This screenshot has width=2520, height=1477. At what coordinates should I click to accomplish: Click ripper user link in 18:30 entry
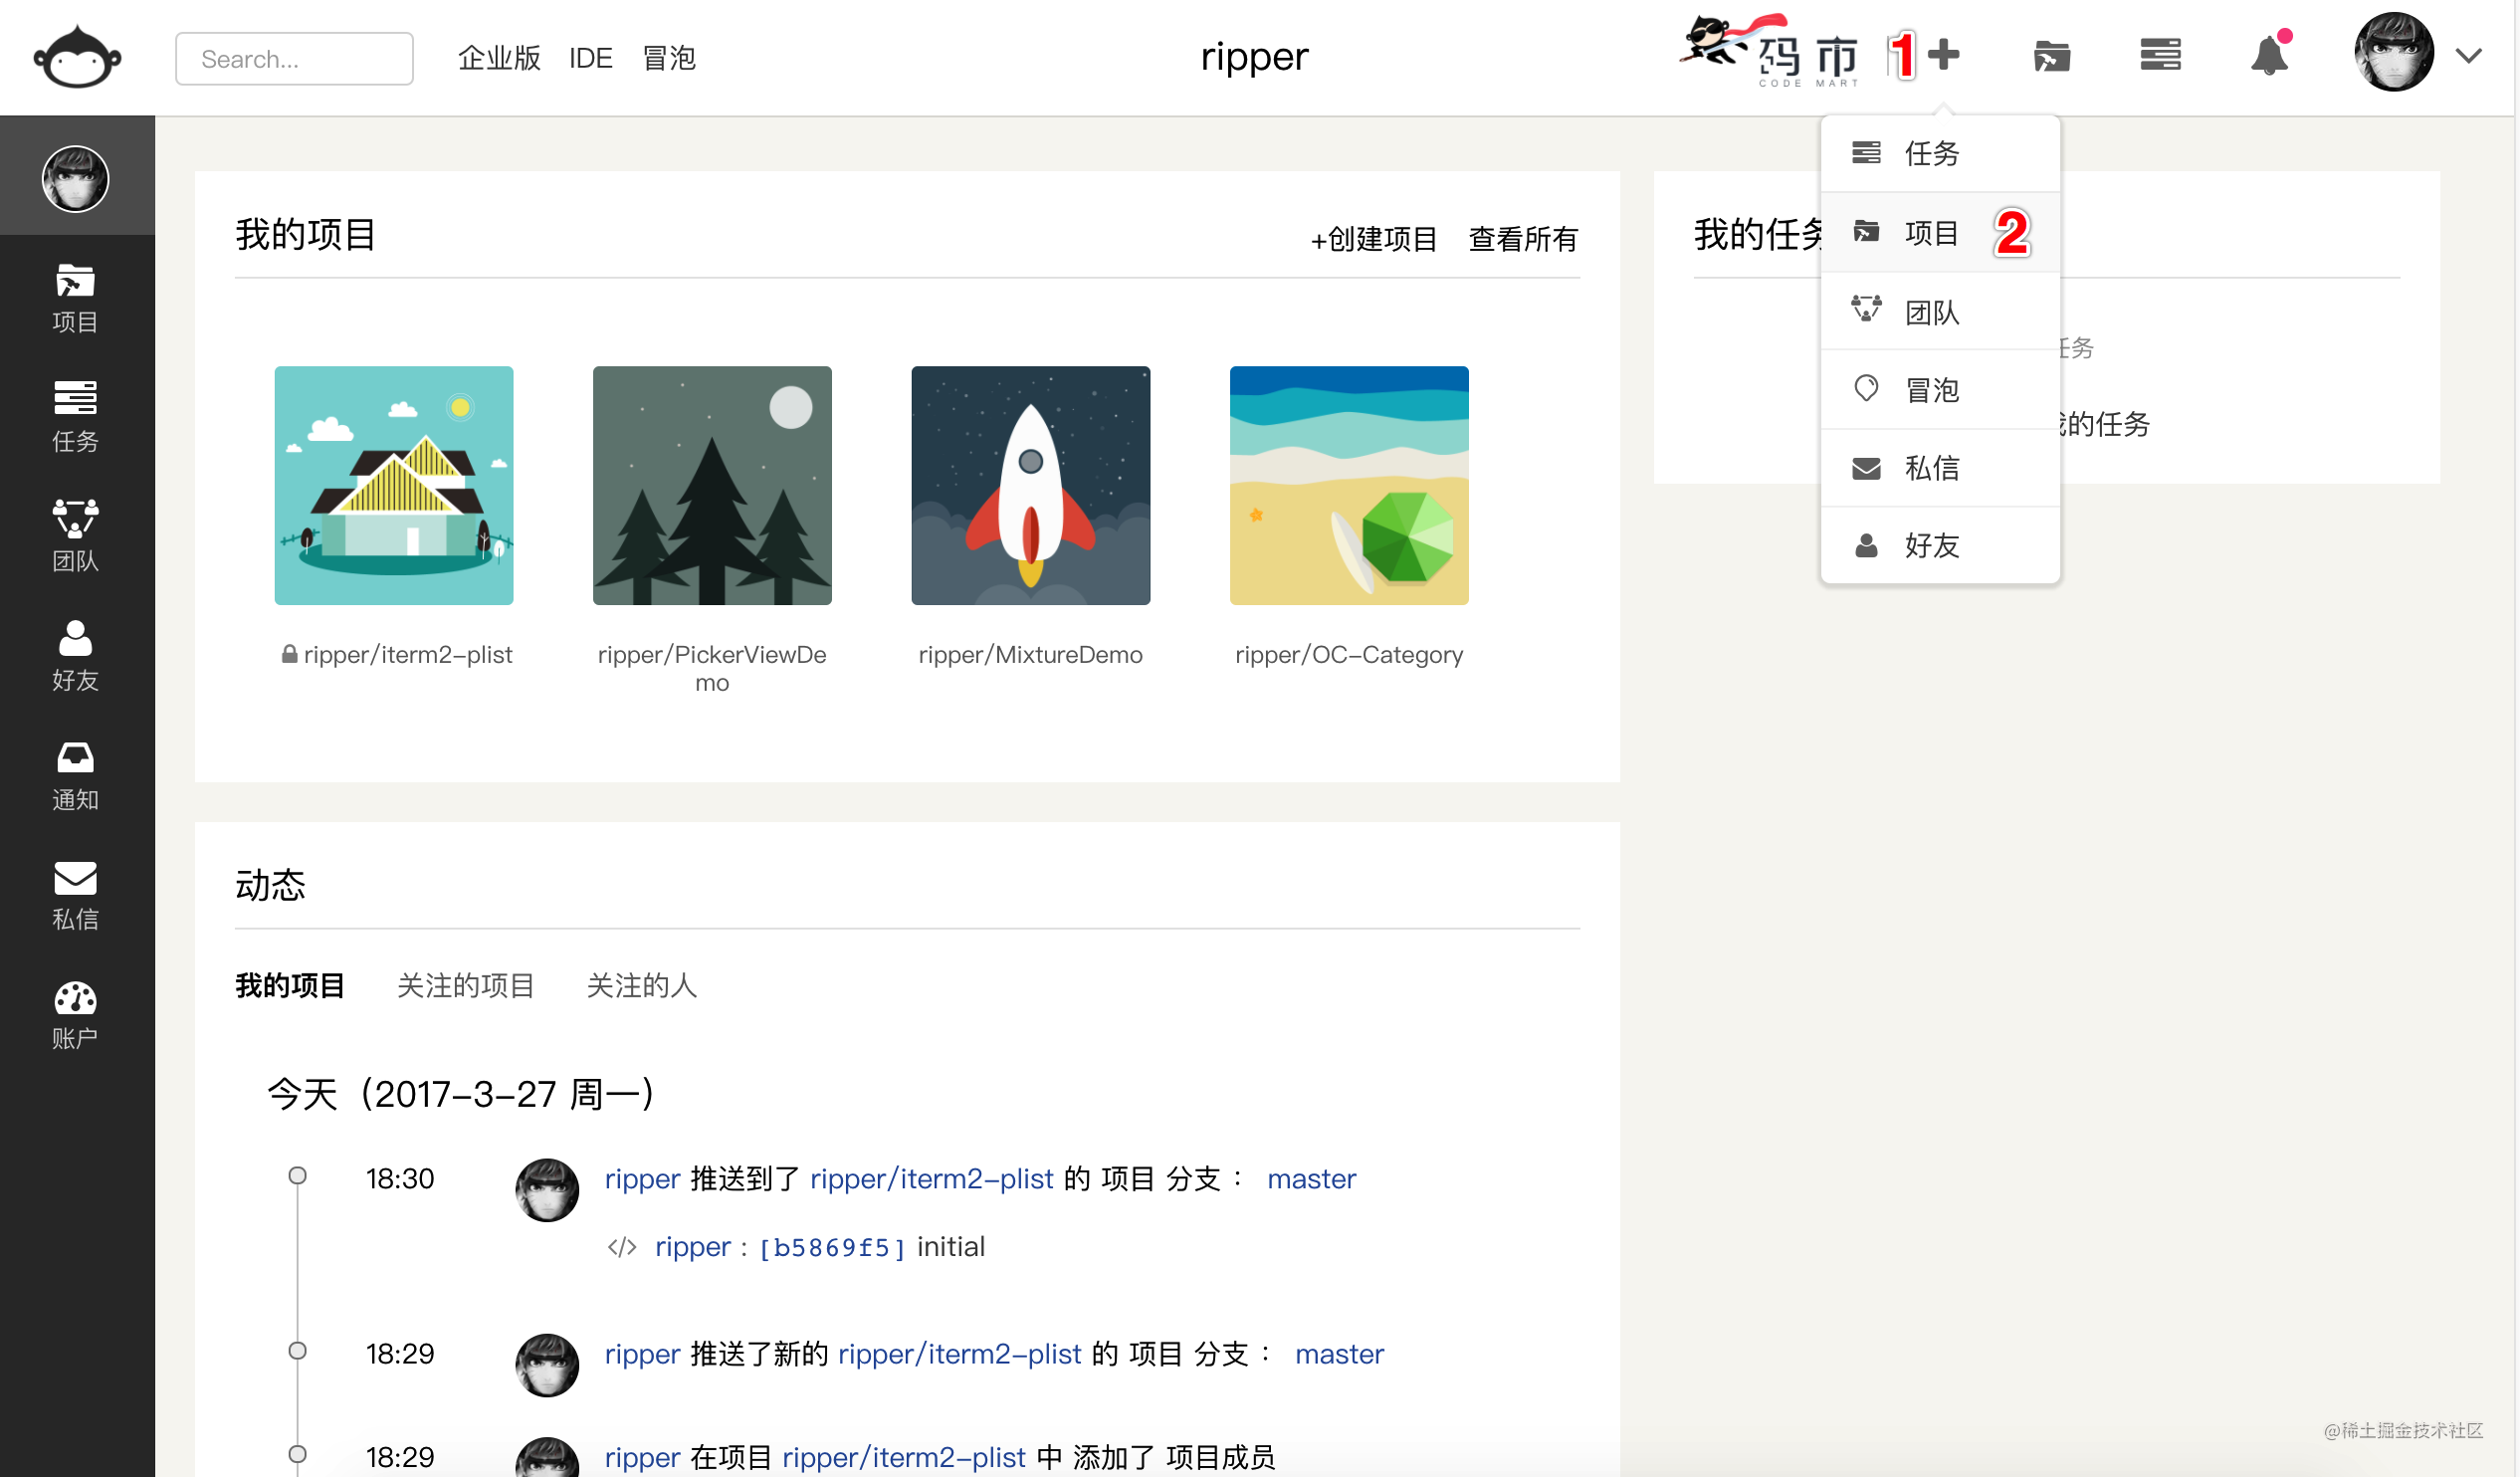[x=642, y=1178]
